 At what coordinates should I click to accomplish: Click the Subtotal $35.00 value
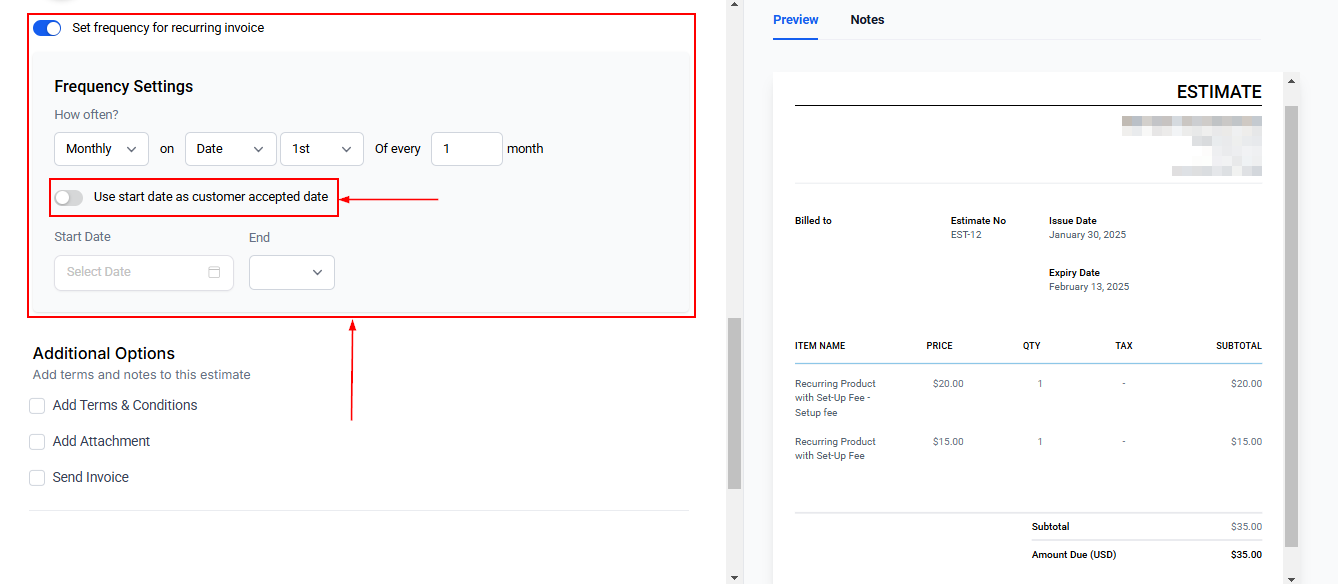tap(1246, 527)
